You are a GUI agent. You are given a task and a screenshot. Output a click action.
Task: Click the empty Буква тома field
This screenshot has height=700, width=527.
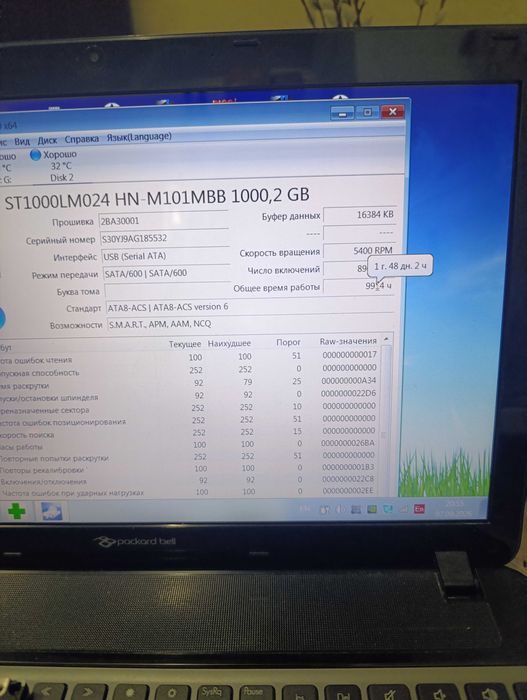coord(167,291)
